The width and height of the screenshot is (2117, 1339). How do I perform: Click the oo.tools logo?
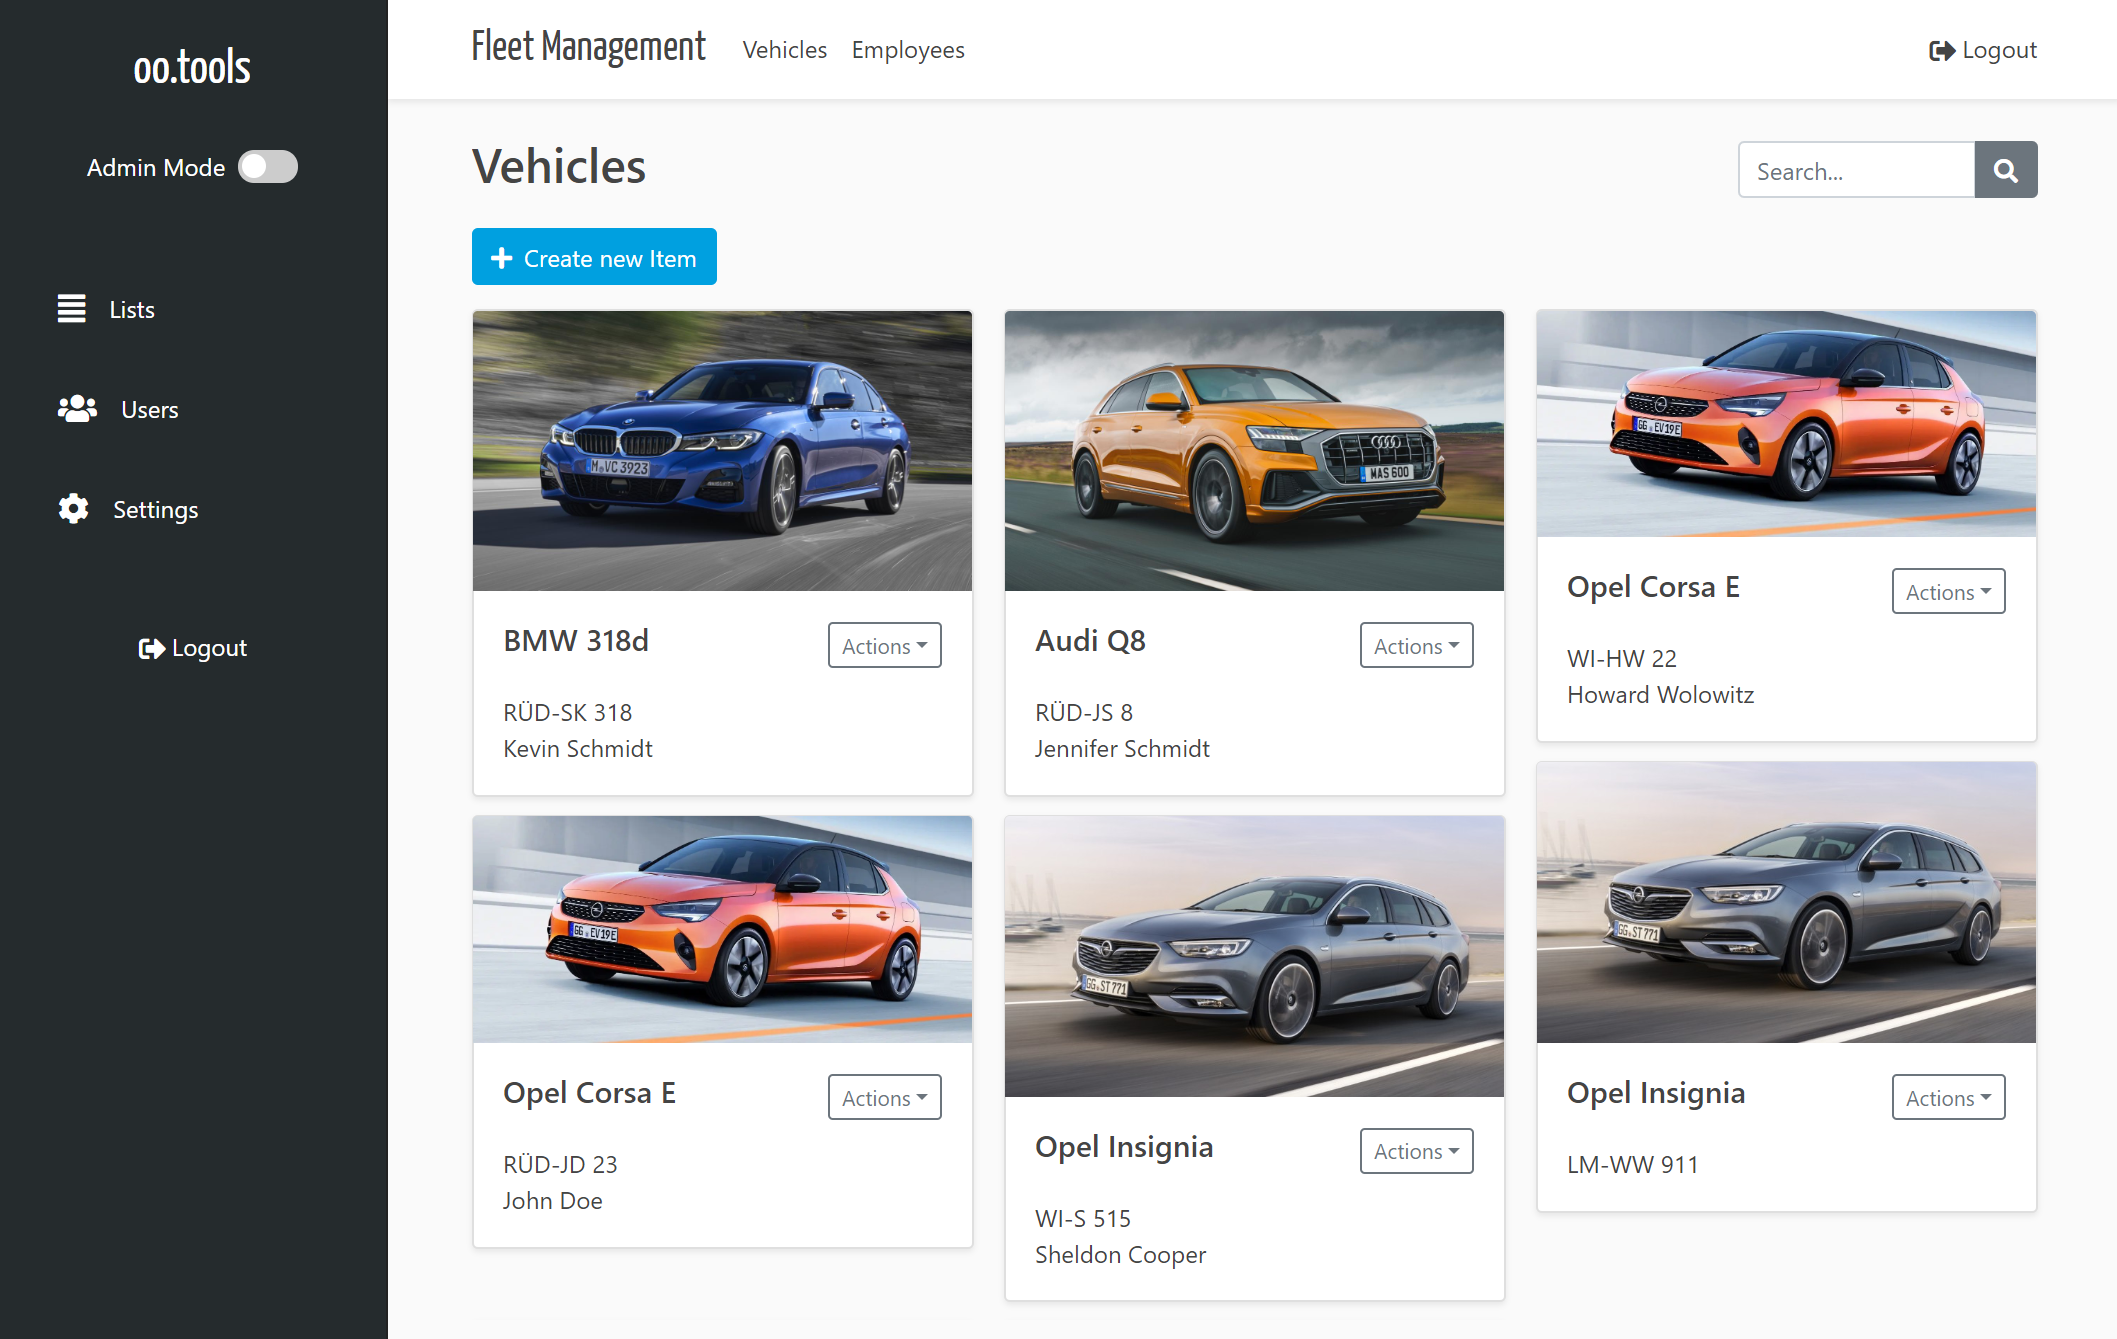(x=192, y=67)
